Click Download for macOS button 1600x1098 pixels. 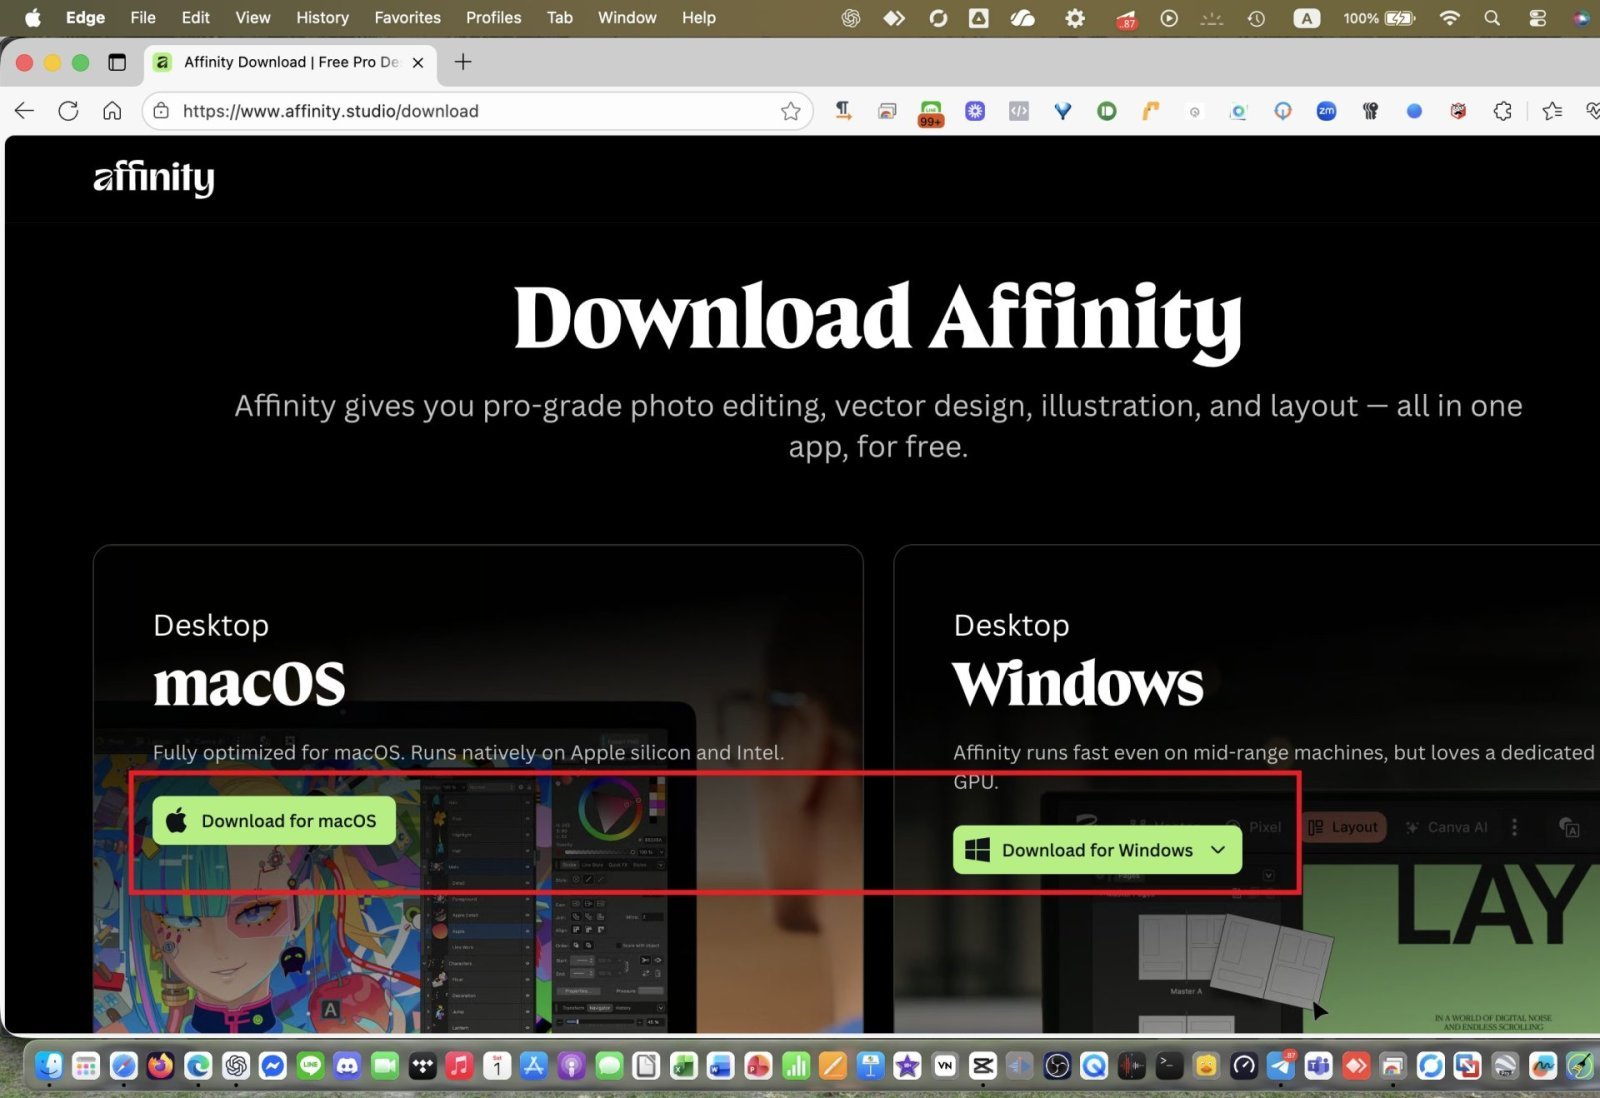274,821
